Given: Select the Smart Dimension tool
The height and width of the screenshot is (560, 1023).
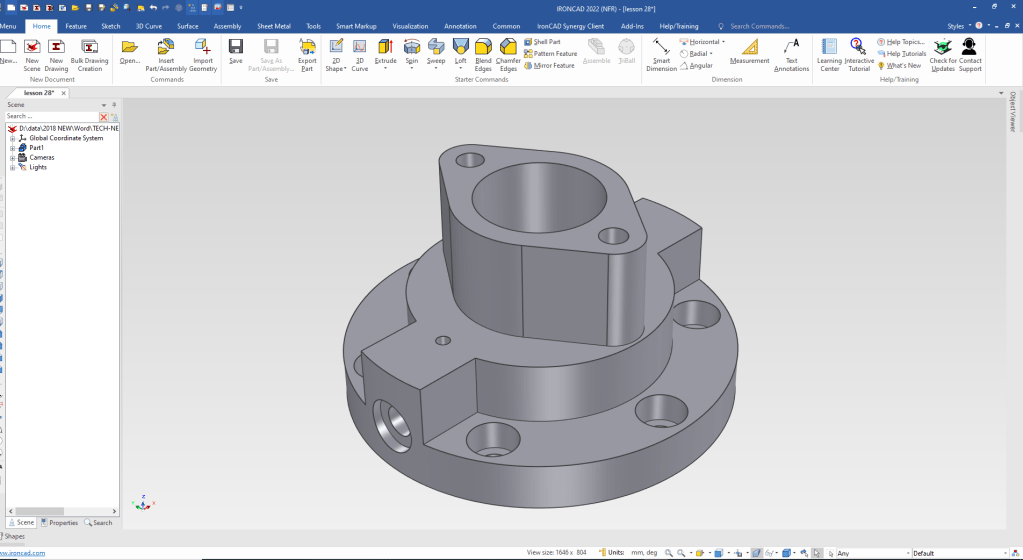Looking at the screenshot, I should point(661,47).
